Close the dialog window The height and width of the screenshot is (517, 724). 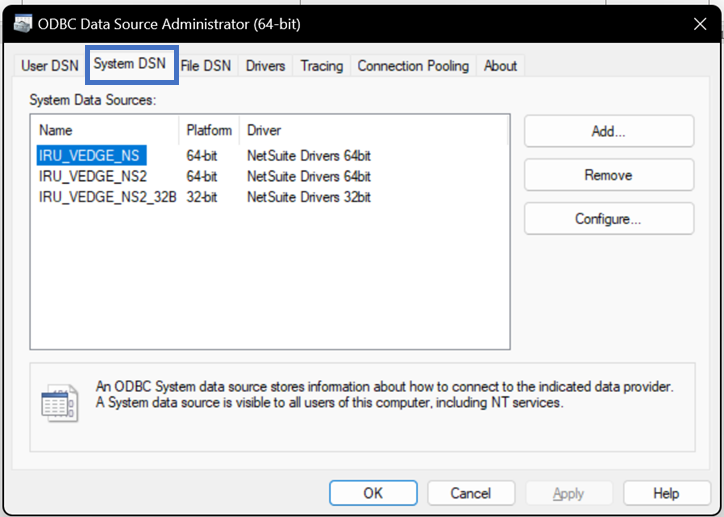[x=700, y=24]
